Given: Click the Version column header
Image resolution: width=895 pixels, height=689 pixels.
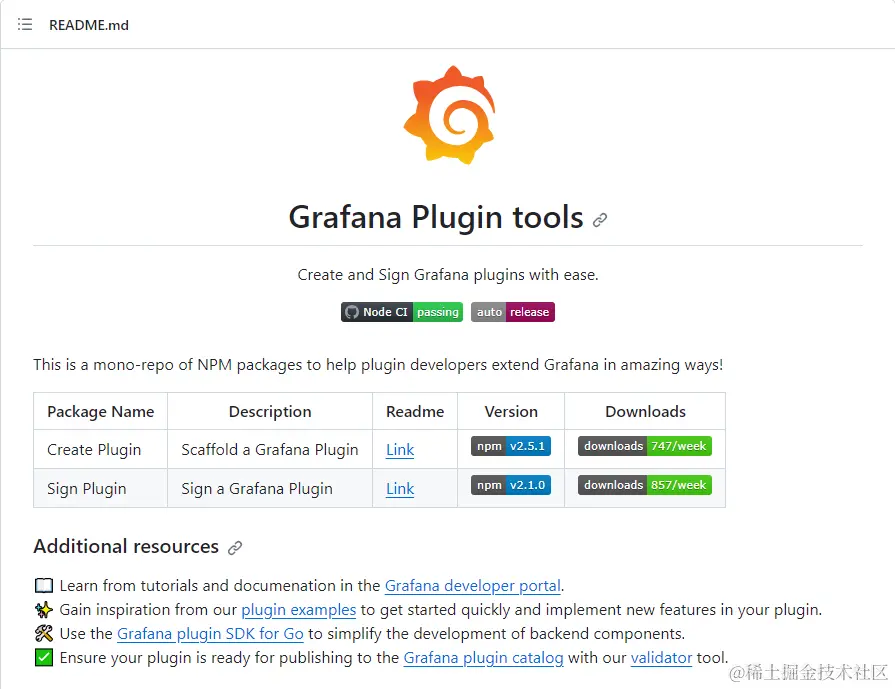Looking at the screenshot, I should tap(511, 412).
